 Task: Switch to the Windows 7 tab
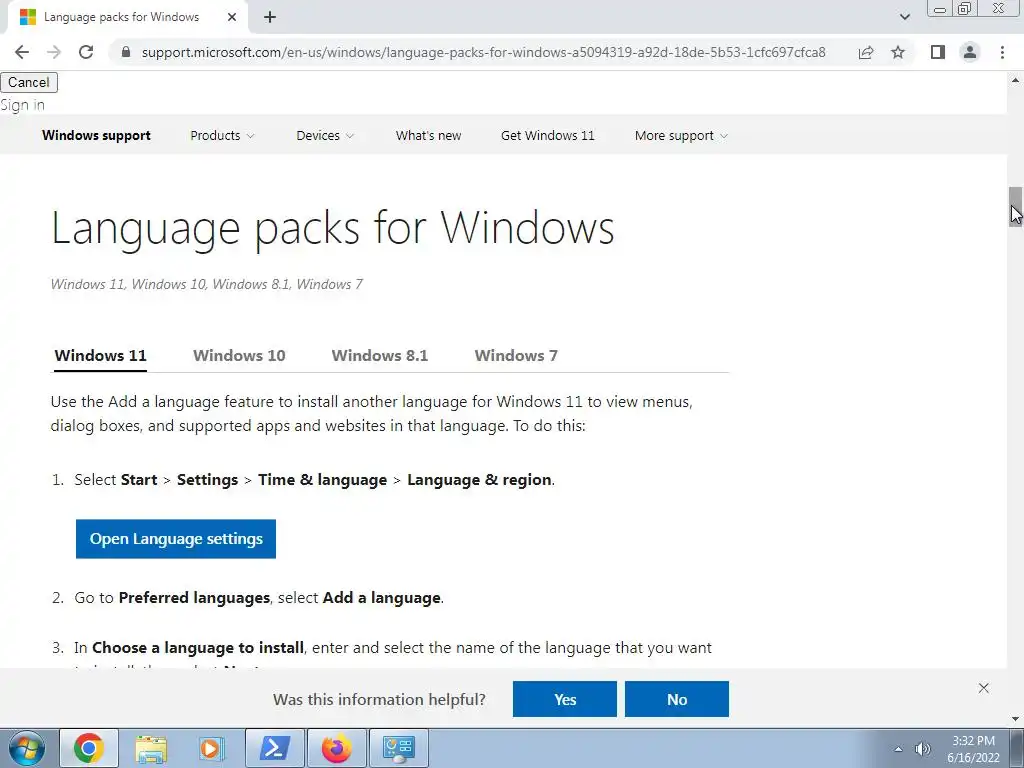(516, 356)
